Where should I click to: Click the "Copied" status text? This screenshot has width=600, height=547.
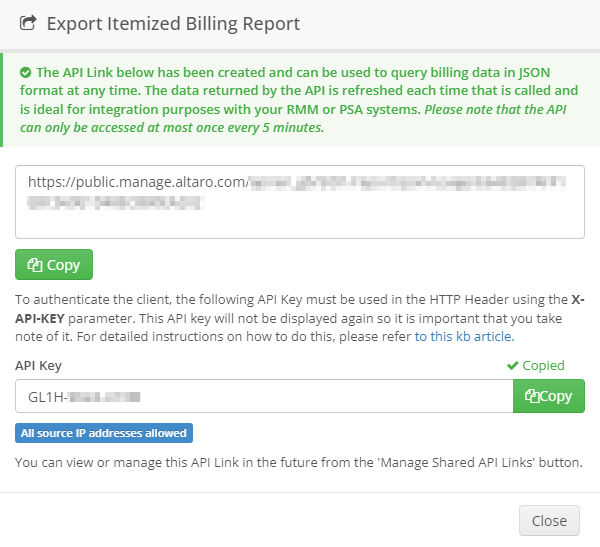click(x=544, y=366)
